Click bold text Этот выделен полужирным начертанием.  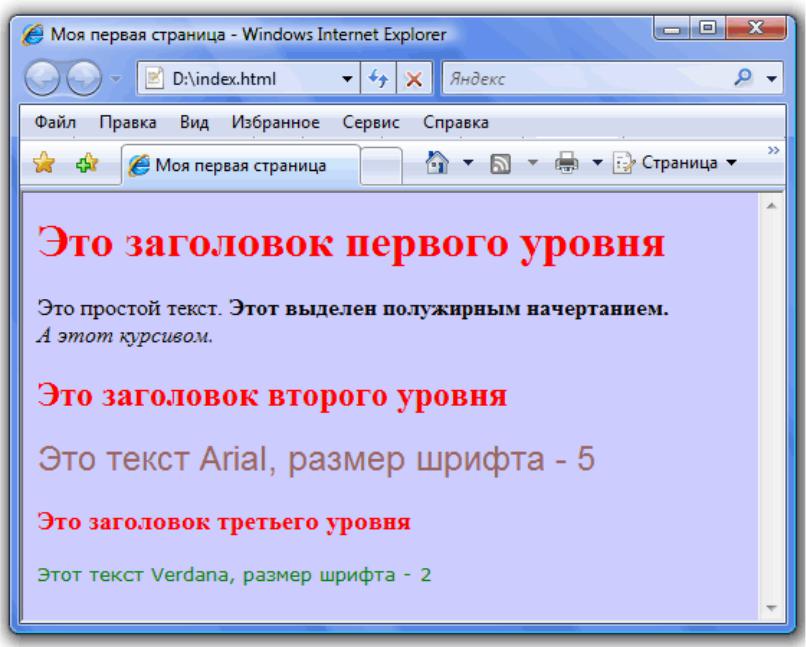pyautogui.click(x=449, y=308)
